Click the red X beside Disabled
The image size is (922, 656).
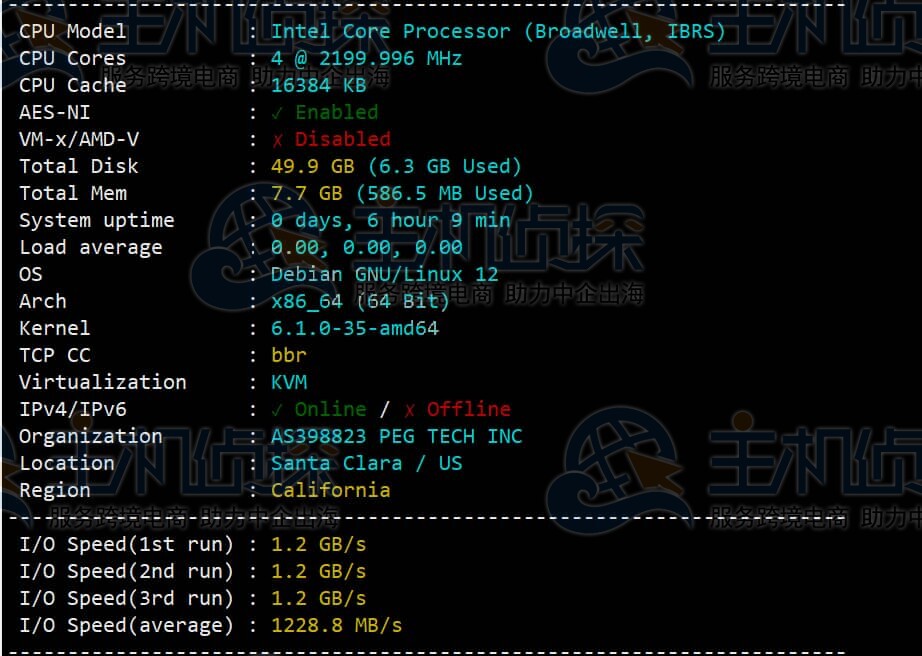coord(277,140)
